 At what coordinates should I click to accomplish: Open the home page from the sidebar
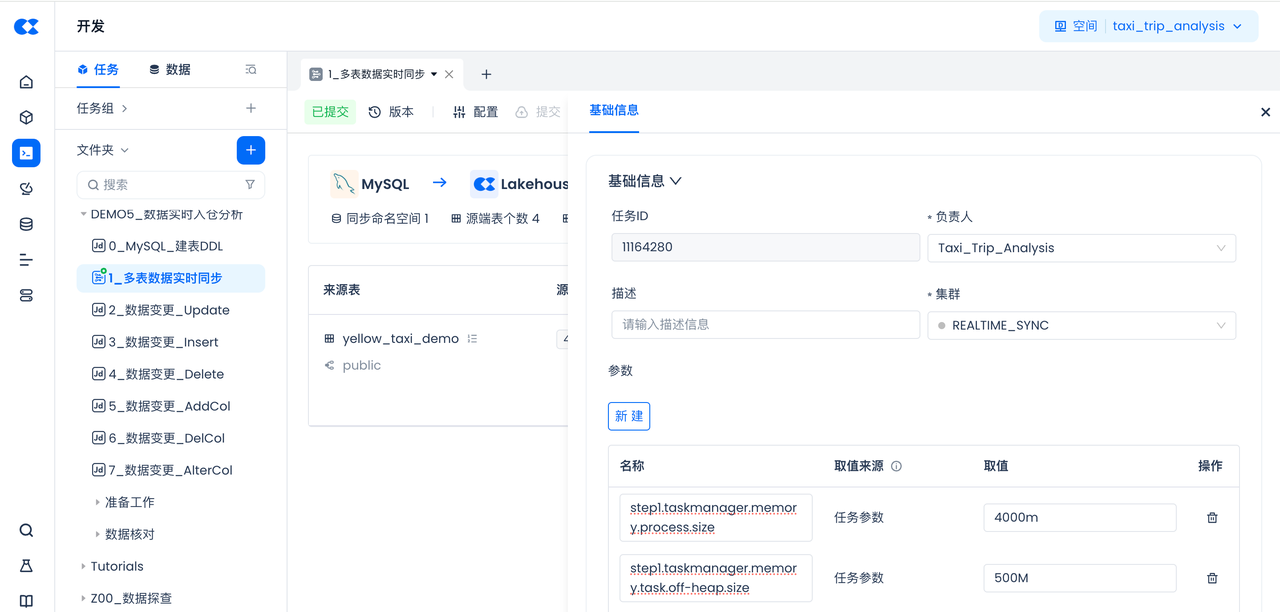click(26, 82)
